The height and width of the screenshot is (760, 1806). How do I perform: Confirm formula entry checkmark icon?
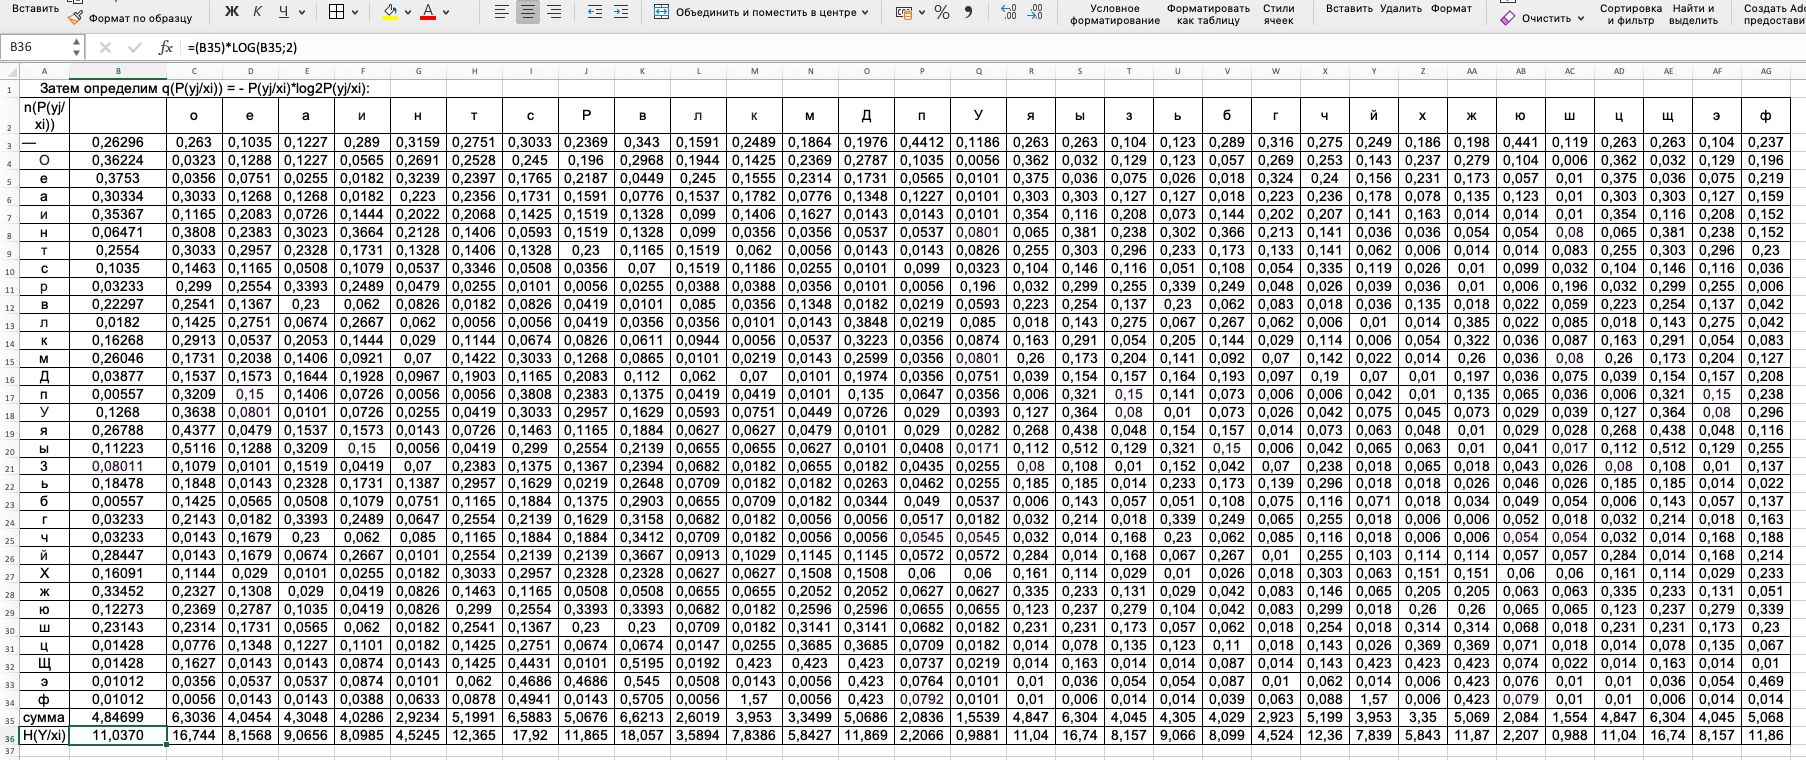coord(134,47)
